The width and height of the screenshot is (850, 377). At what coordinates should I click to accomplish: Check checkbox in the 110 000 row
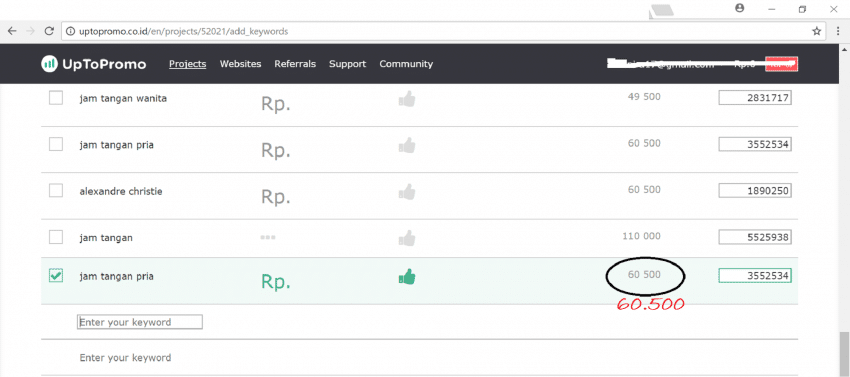pos(56,237)
